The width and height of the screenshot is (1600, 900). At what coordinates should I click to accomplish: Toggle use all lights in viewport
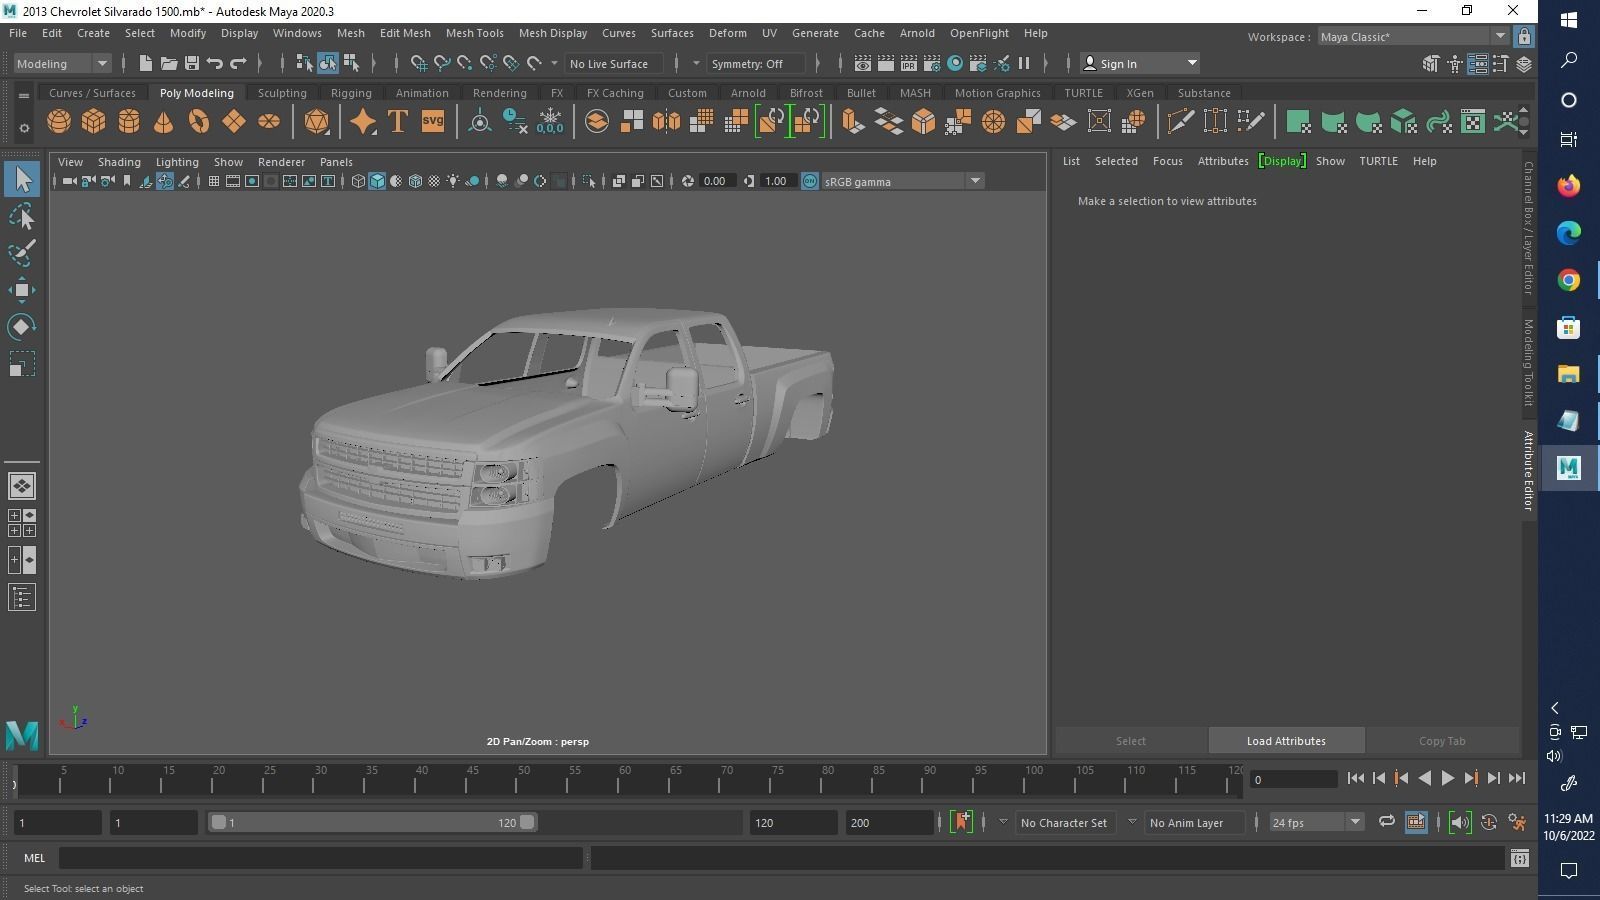coord(453,181)
